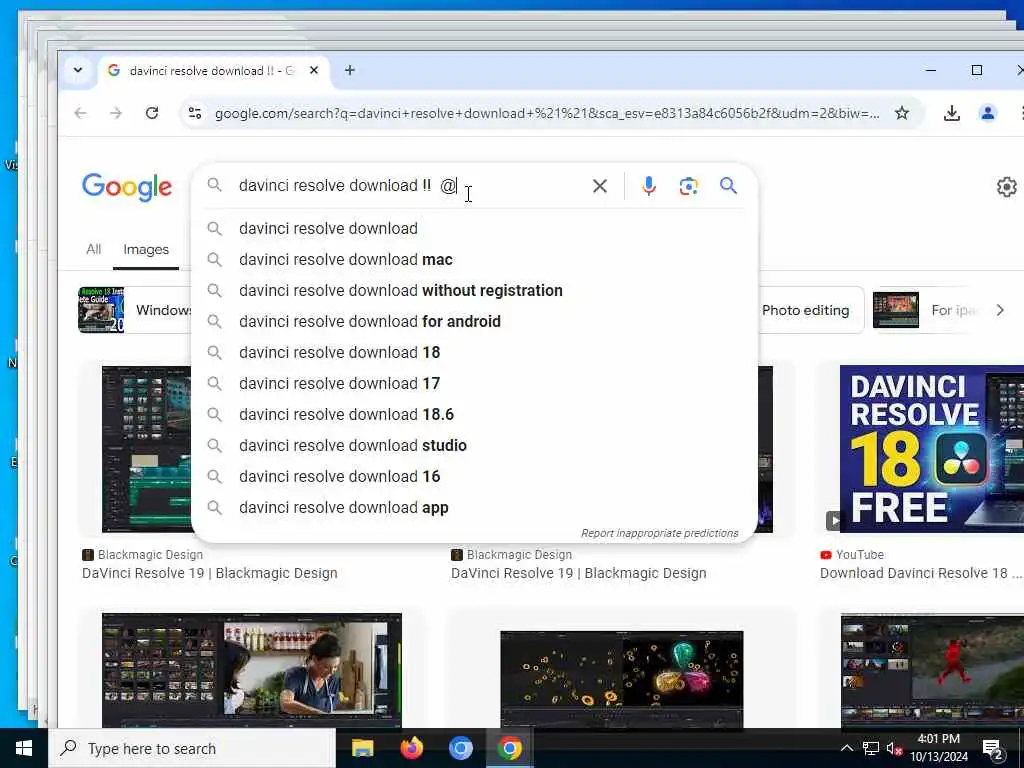Launch Firefox from the taskbar
The height and width of the screenshot is (768, 1024).
411,748
